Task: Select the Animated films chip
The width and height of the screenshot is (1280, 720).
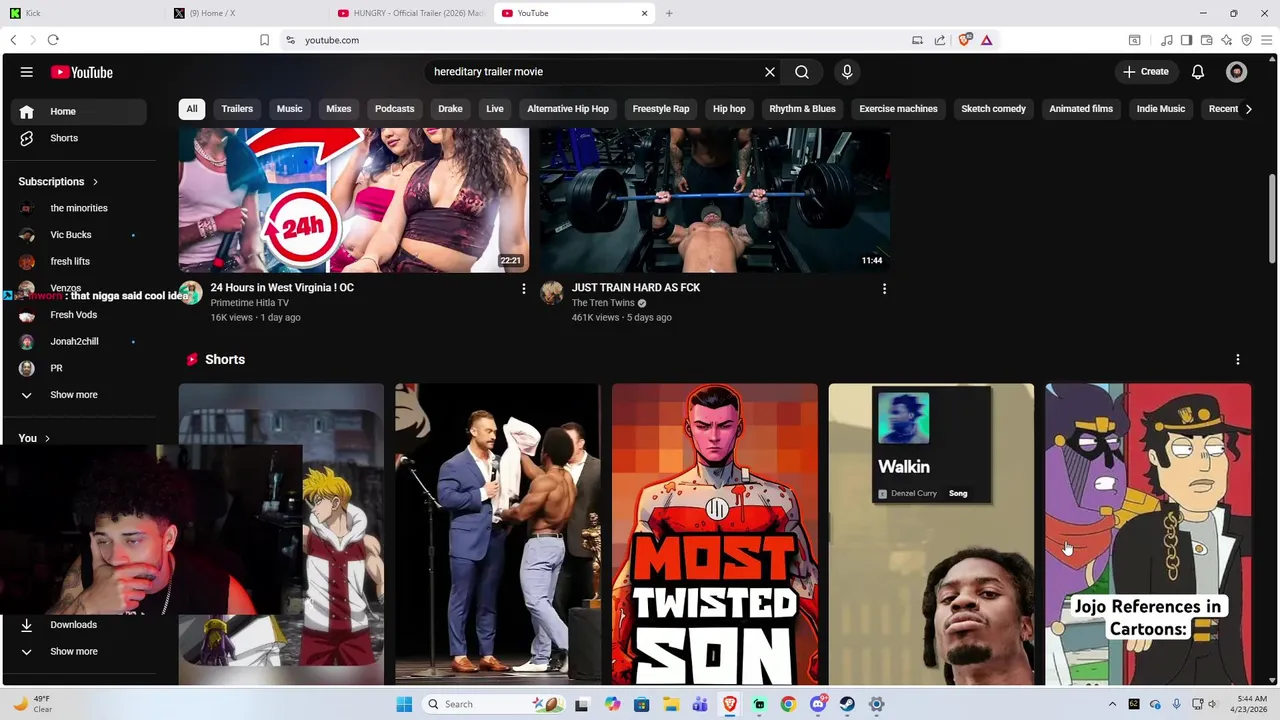Action: pyautogui.click(x=1081, y=109)
